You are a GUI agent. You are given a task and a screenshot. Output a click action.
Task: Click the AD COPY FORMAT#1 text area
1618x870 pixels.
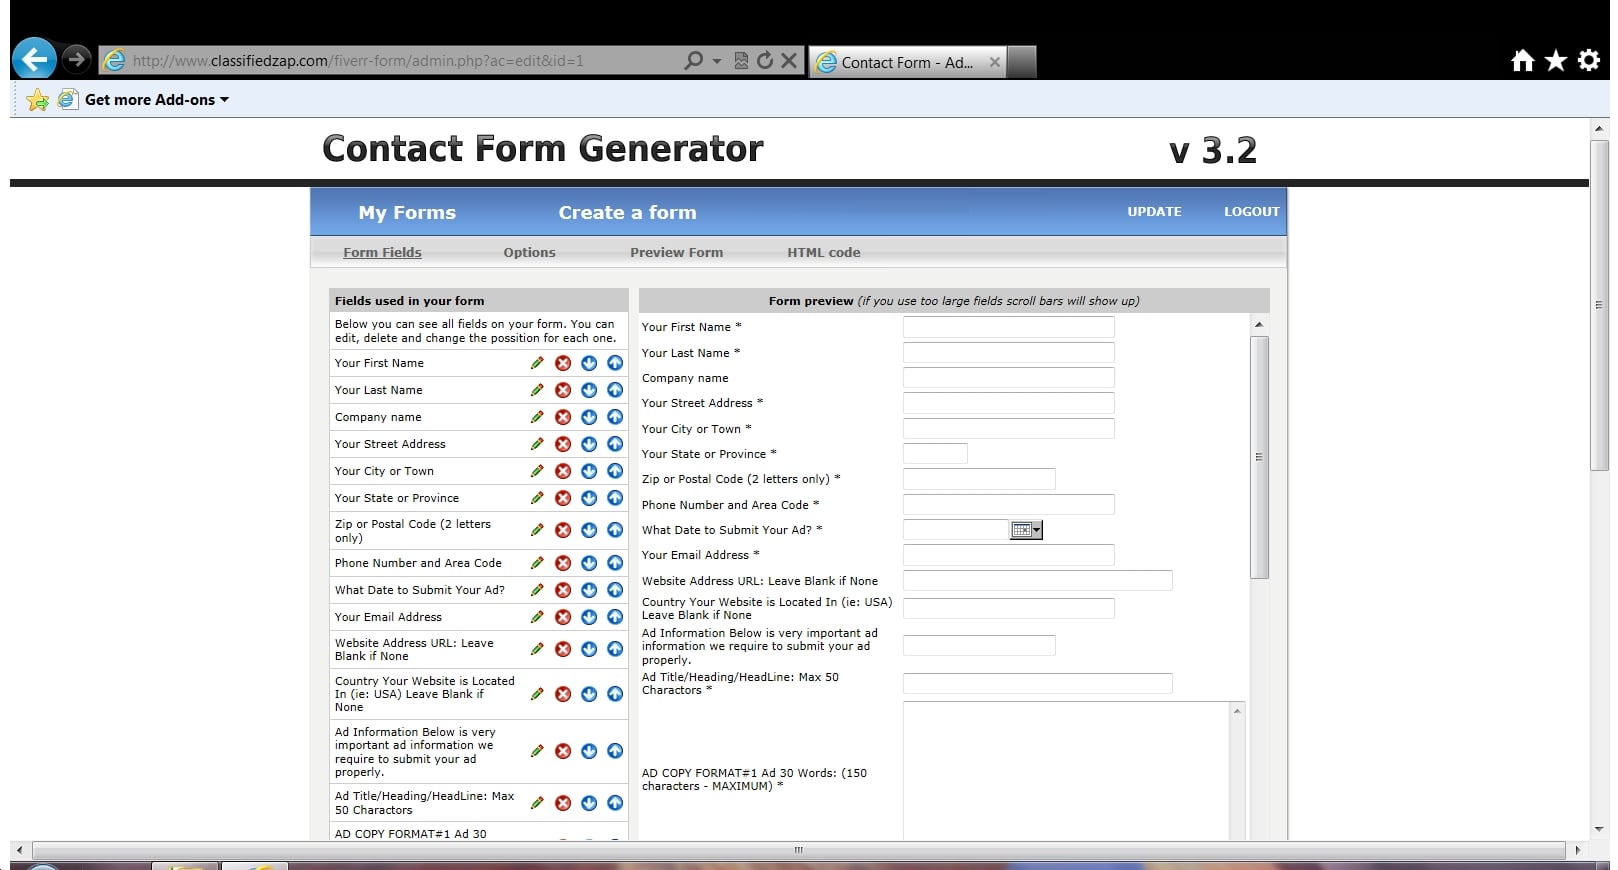(1067, 771)
